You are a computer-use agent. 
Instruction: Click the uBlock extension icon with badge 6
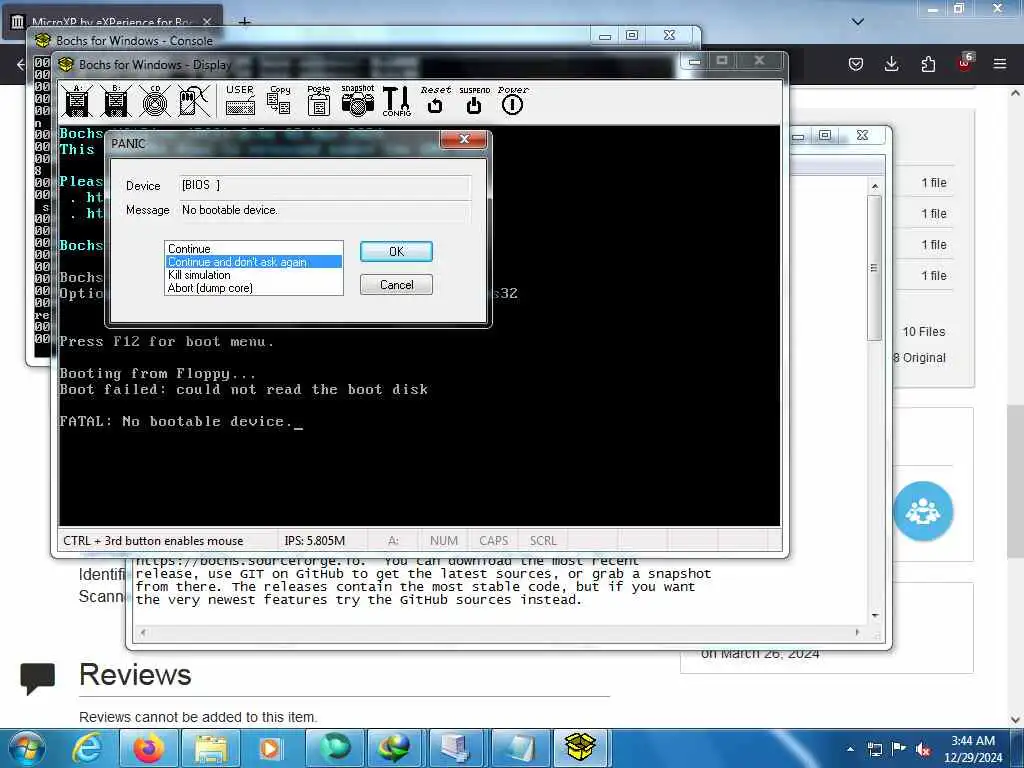pos(964,63)
